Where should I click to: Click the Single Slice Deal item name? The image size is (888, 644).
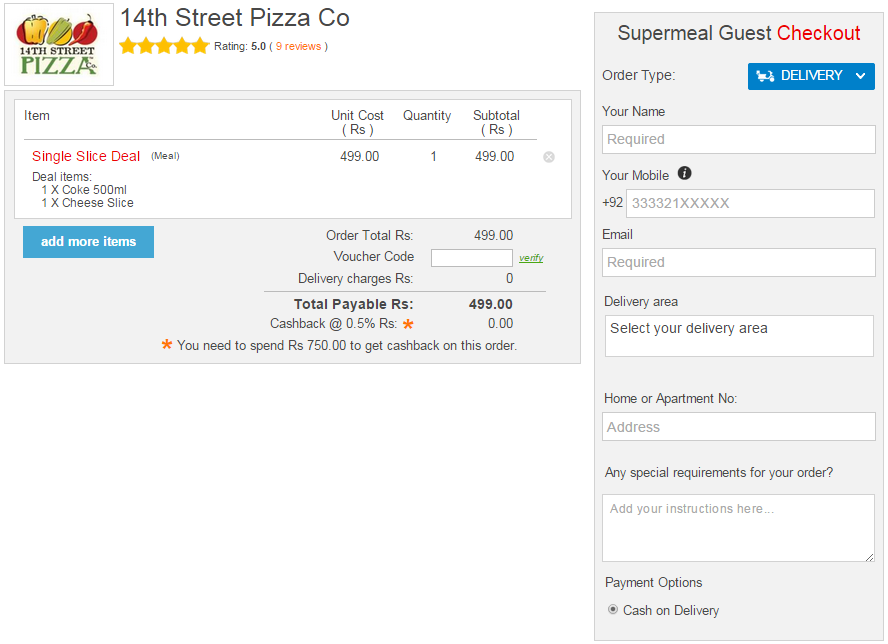[86, 156]
